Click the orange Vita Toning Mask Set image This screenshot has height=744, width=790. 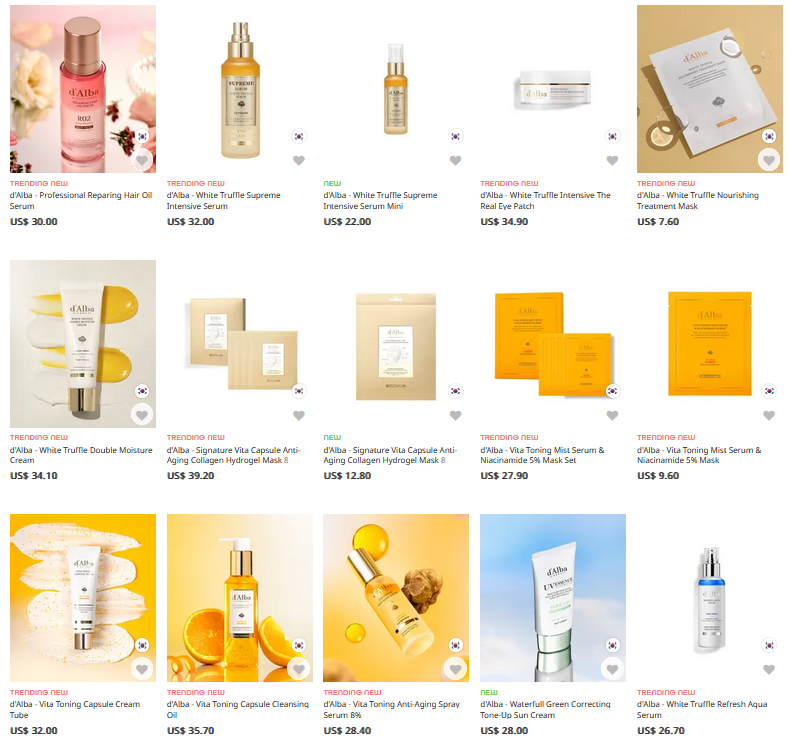553,344
